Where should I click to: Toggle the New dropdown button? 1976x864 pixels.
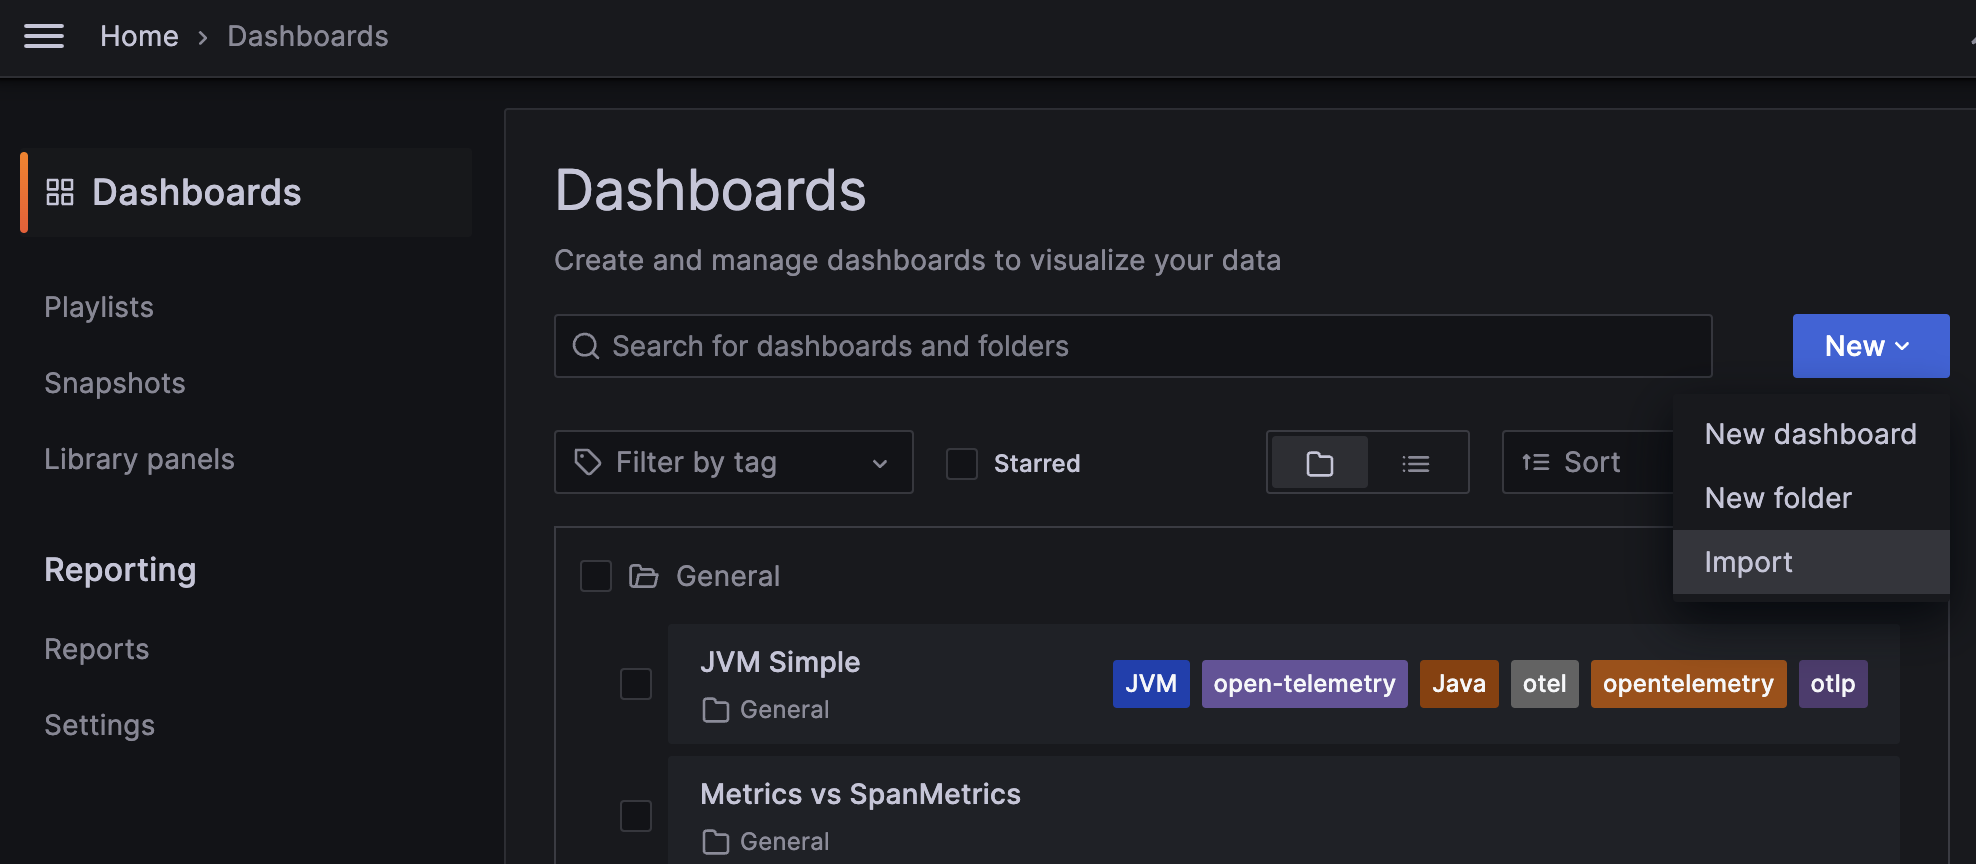point(1870,346)
